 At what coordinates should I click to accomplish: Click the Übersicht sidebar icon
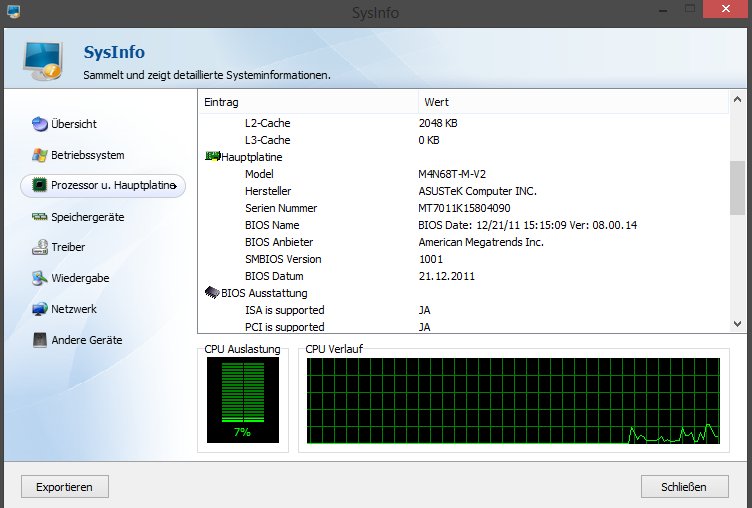[x=40, y=124]
